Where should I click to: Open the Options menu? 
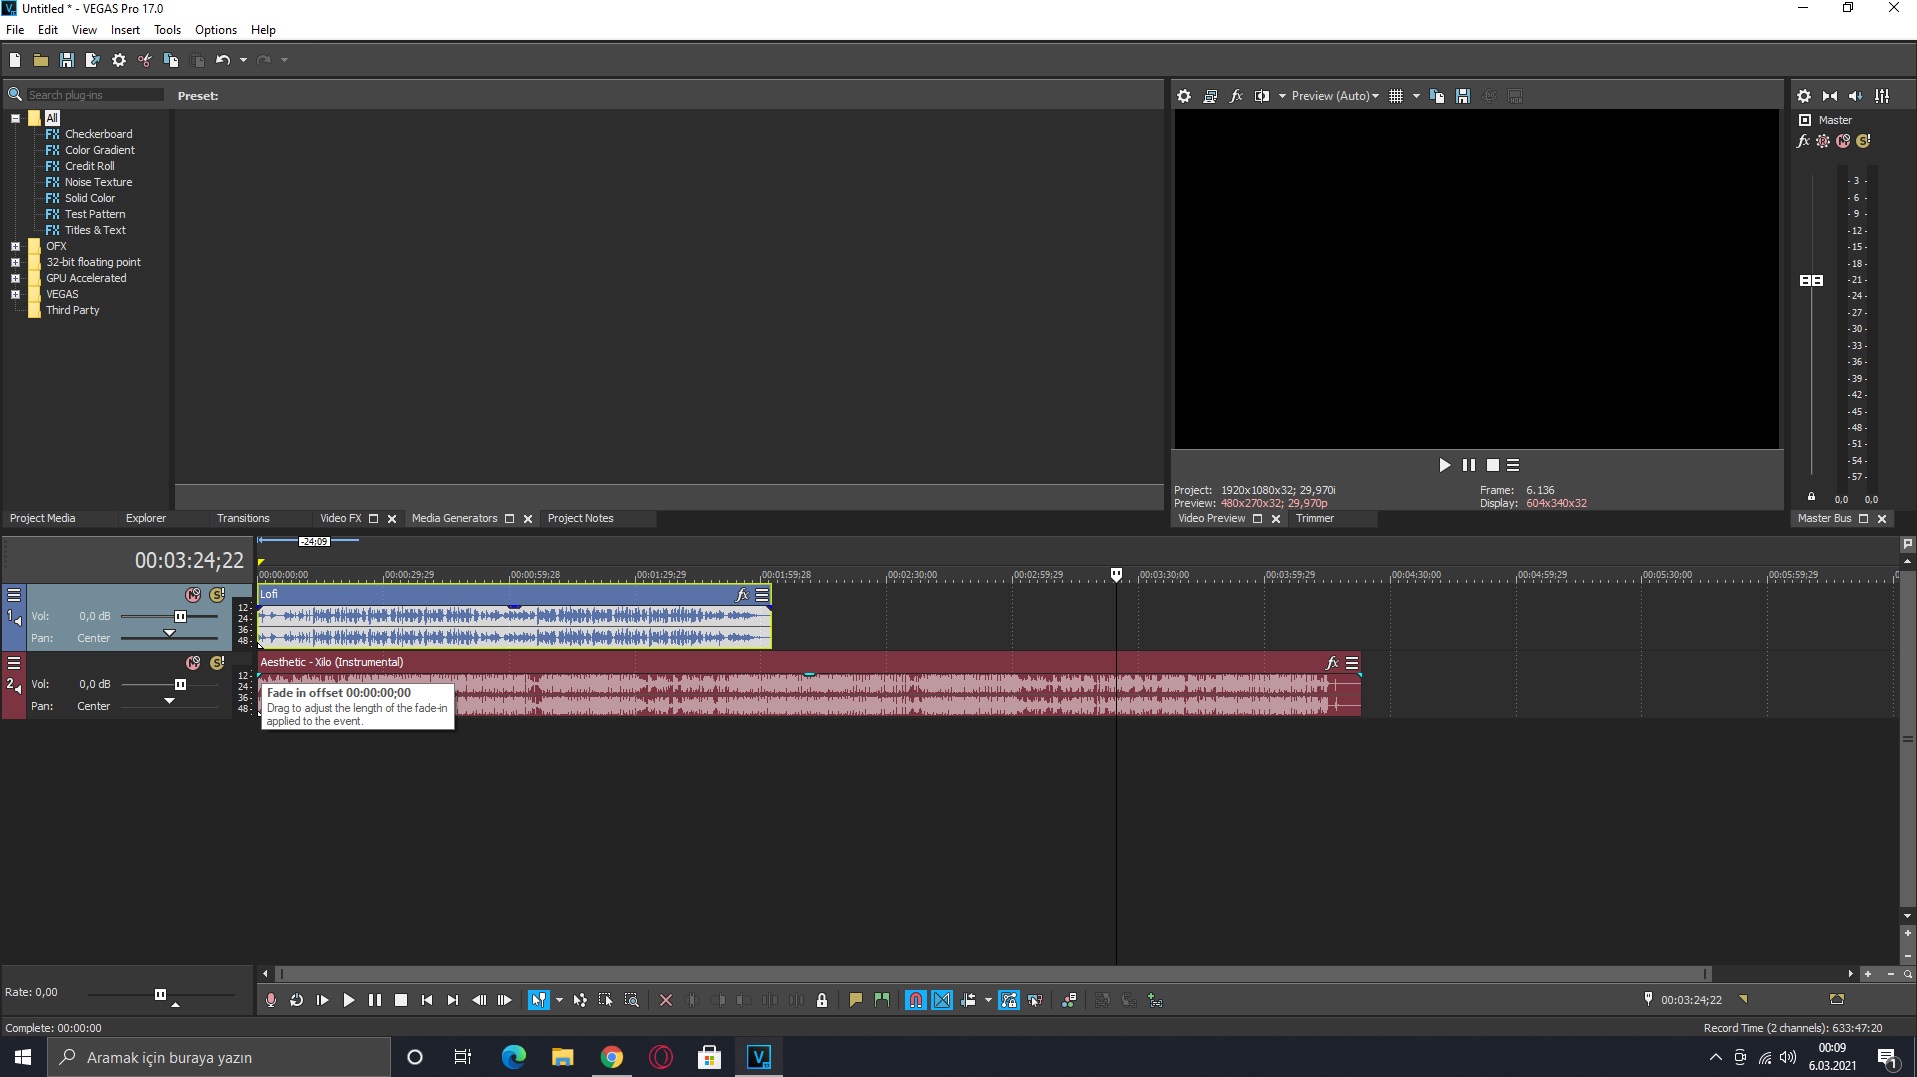click(x=216, y=30)
